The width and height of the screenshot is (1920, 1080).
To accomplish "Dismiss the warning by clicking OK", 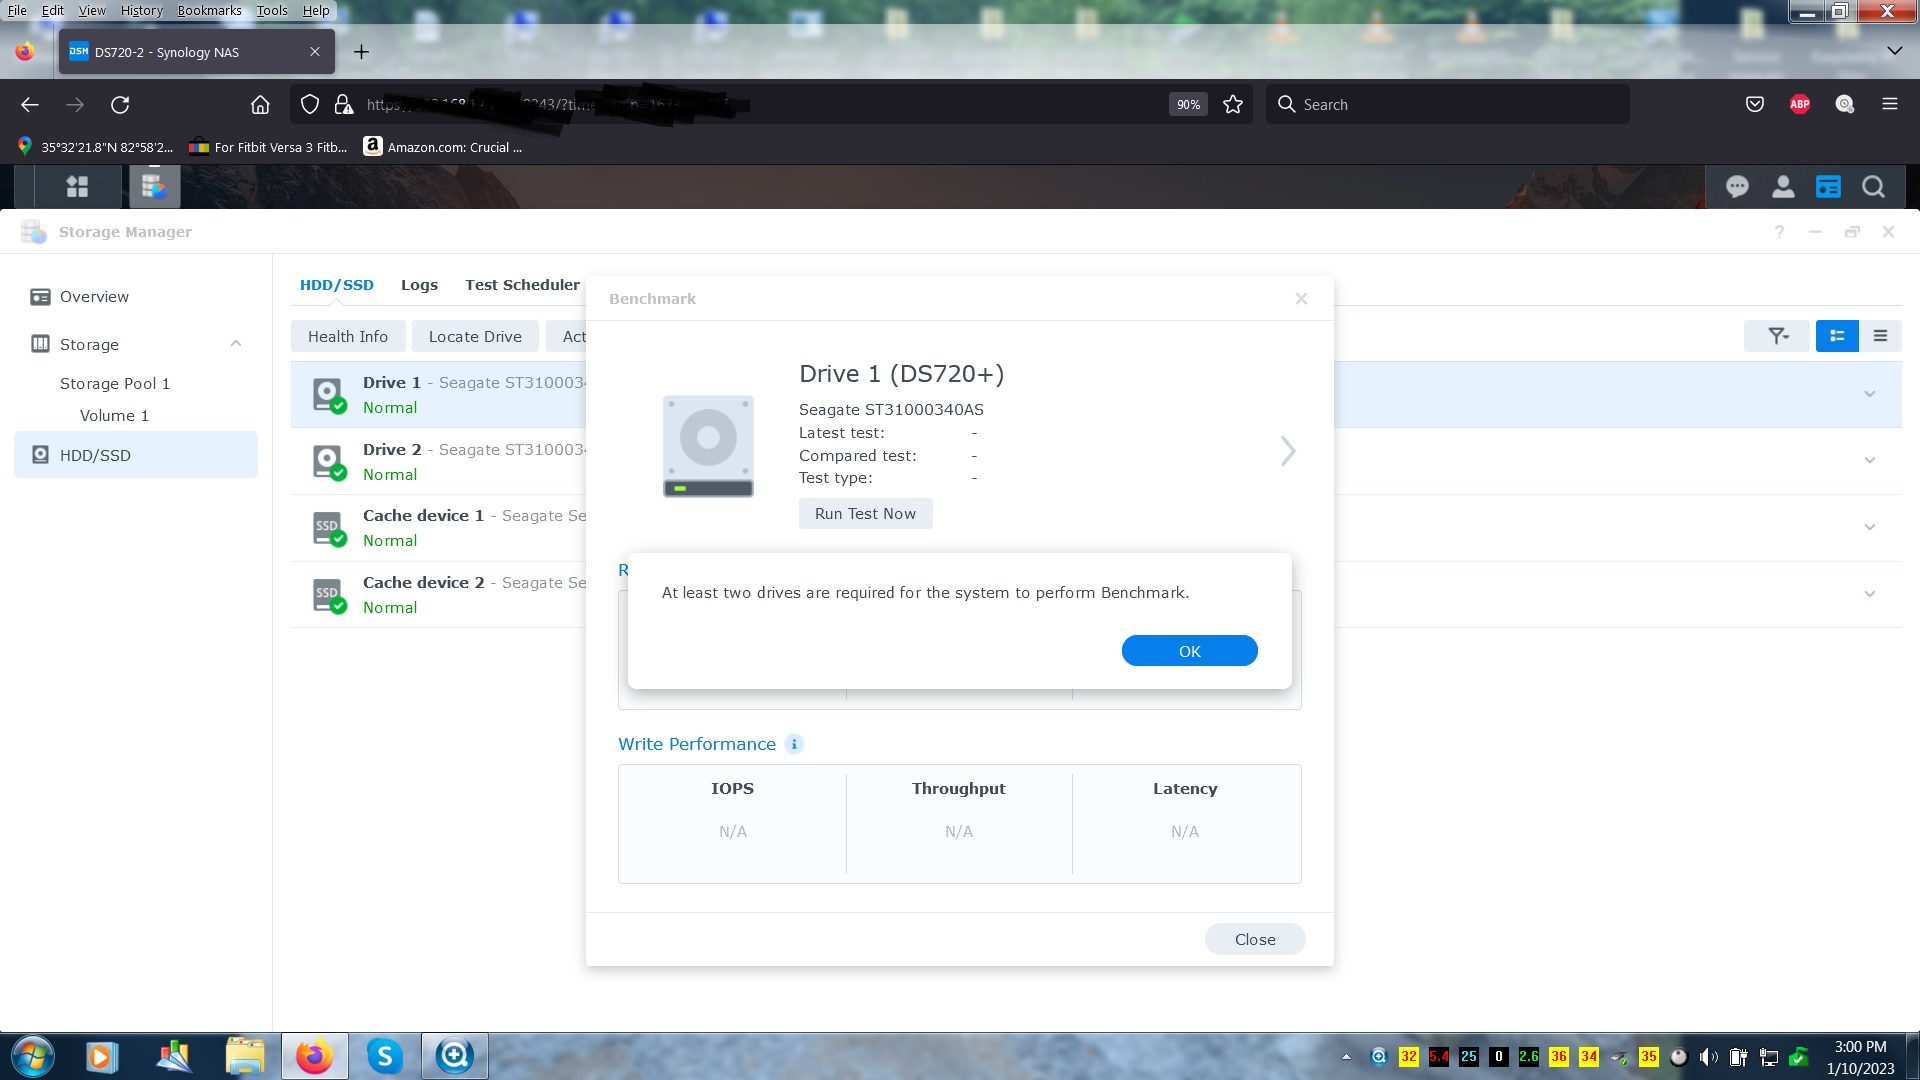I will 1189,650.
